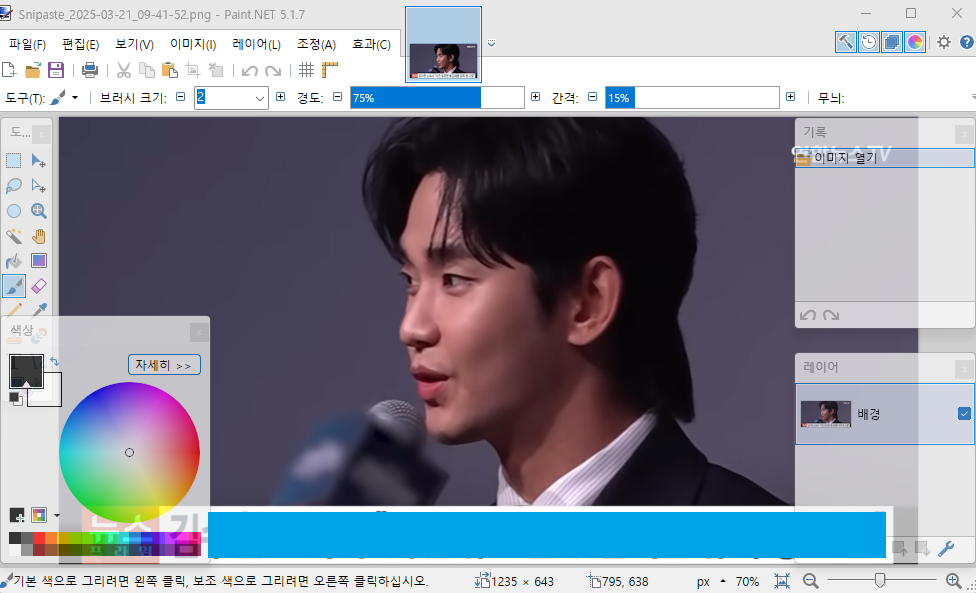Create a new image with New icon
Screen dimensions: 976x593
(9, 70)
